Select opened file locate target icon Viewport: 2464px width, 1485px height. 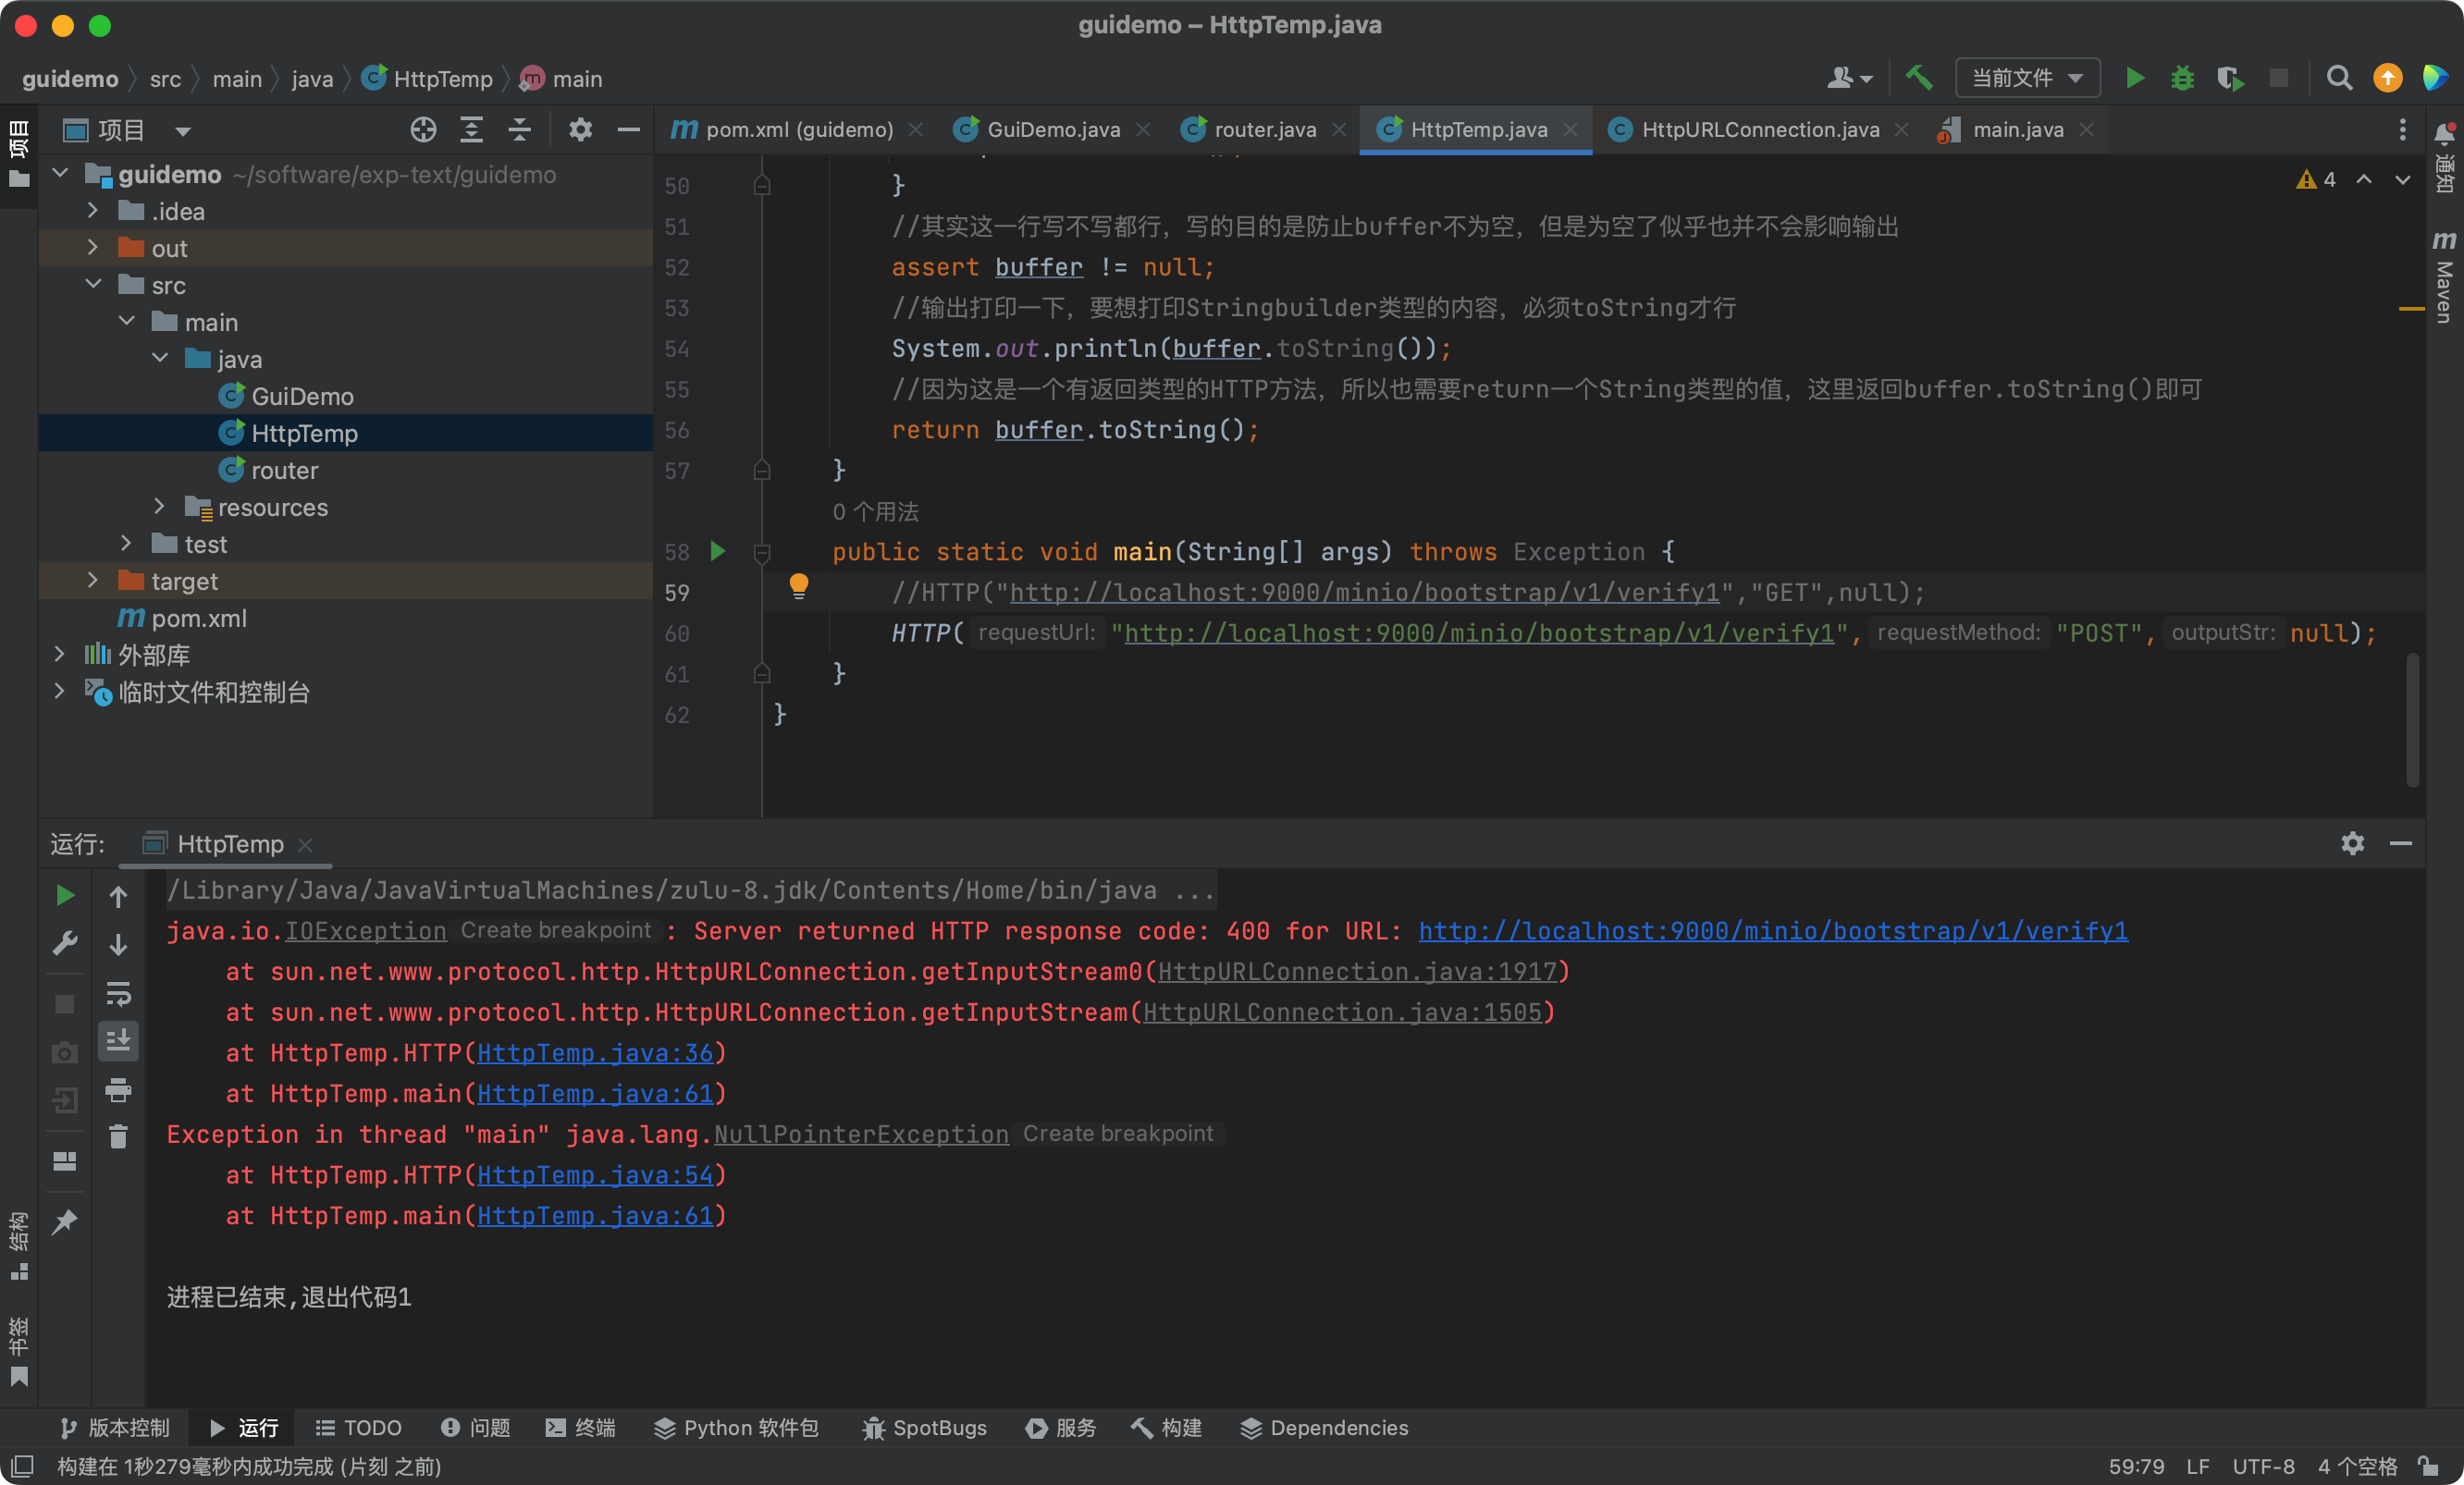[423, 130]
